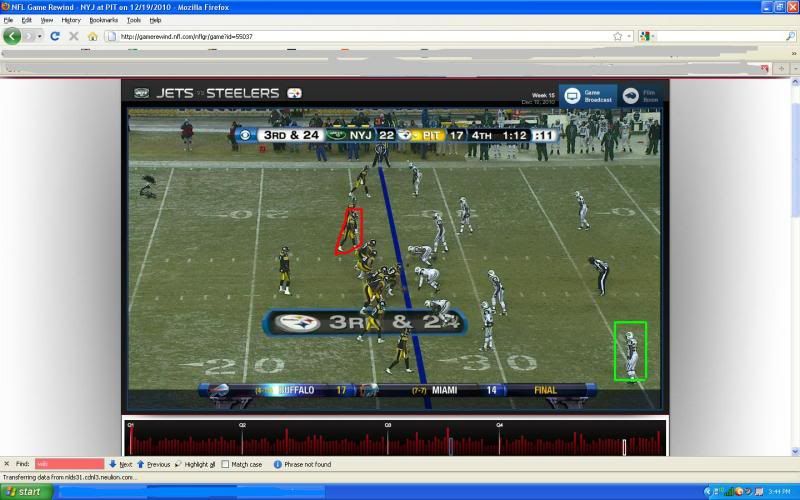Switch to Game Broadcast view
The width and height of the screenshot is (800, 500).
pos(588,96)
